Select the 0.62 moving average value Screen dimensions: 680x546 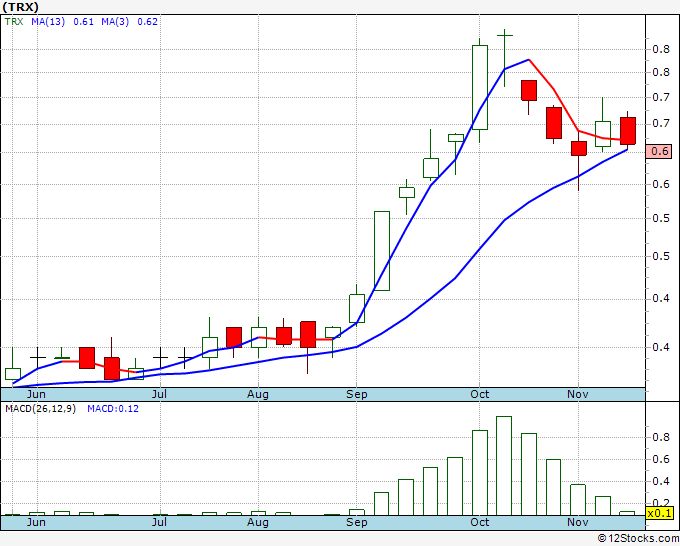coord(147,22)
